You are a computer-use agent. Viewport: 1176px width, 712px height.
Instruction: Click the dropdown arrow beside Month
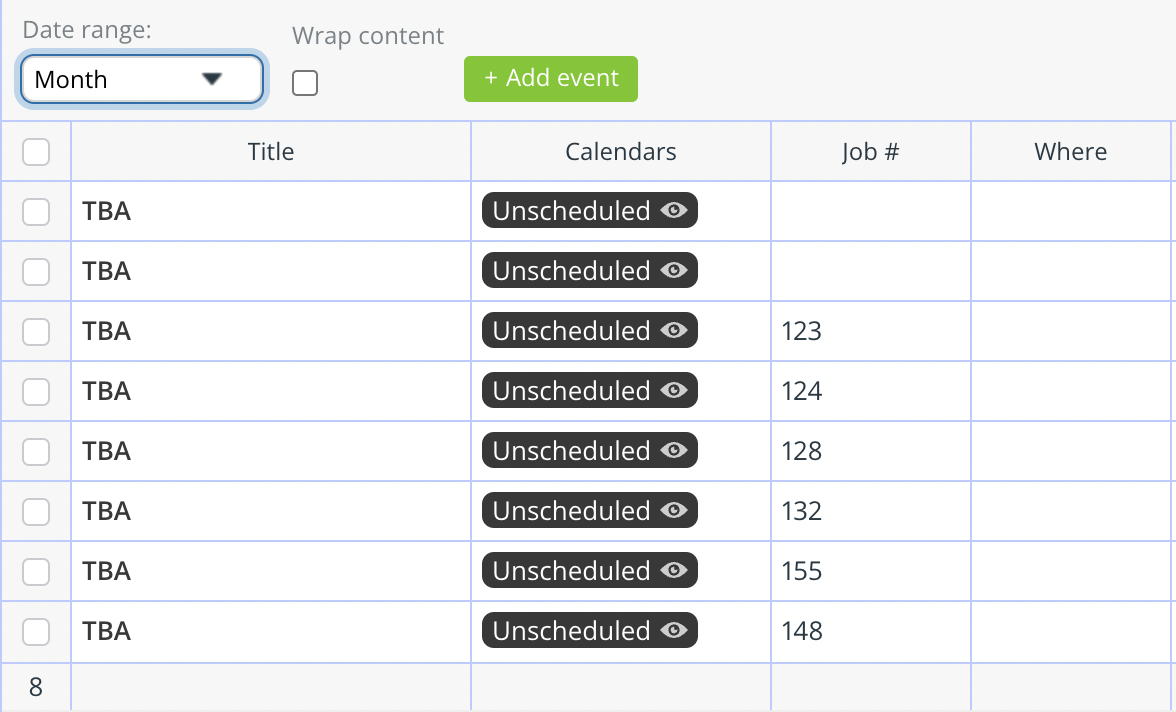pyautogui.click(x=212, y=79)
